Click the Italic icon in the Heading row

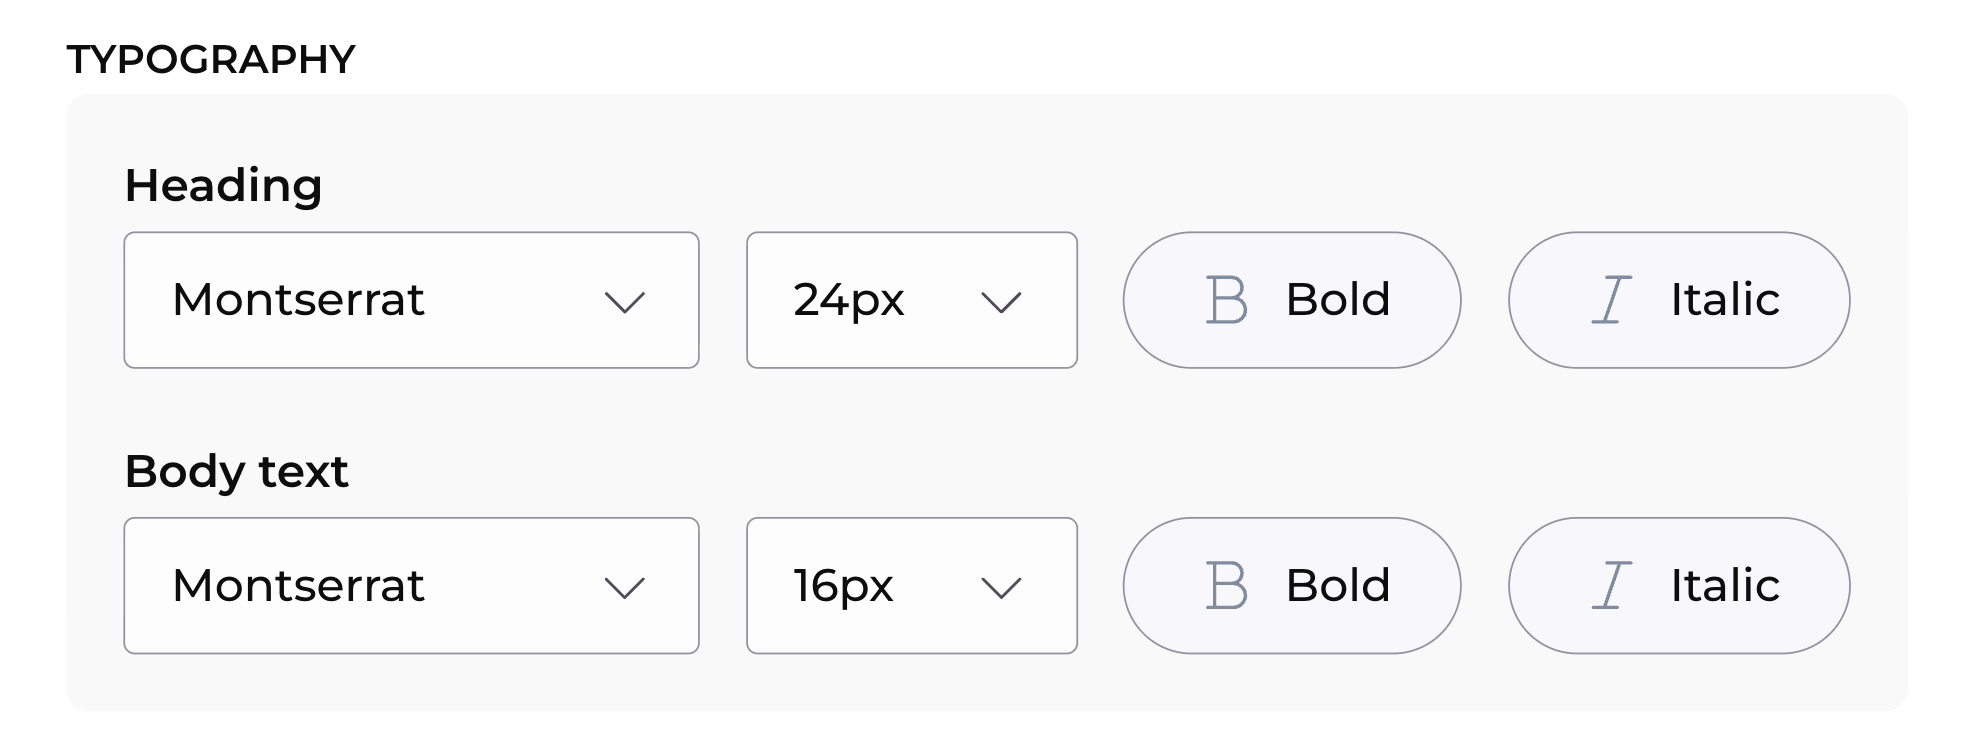pos(1612,298)
